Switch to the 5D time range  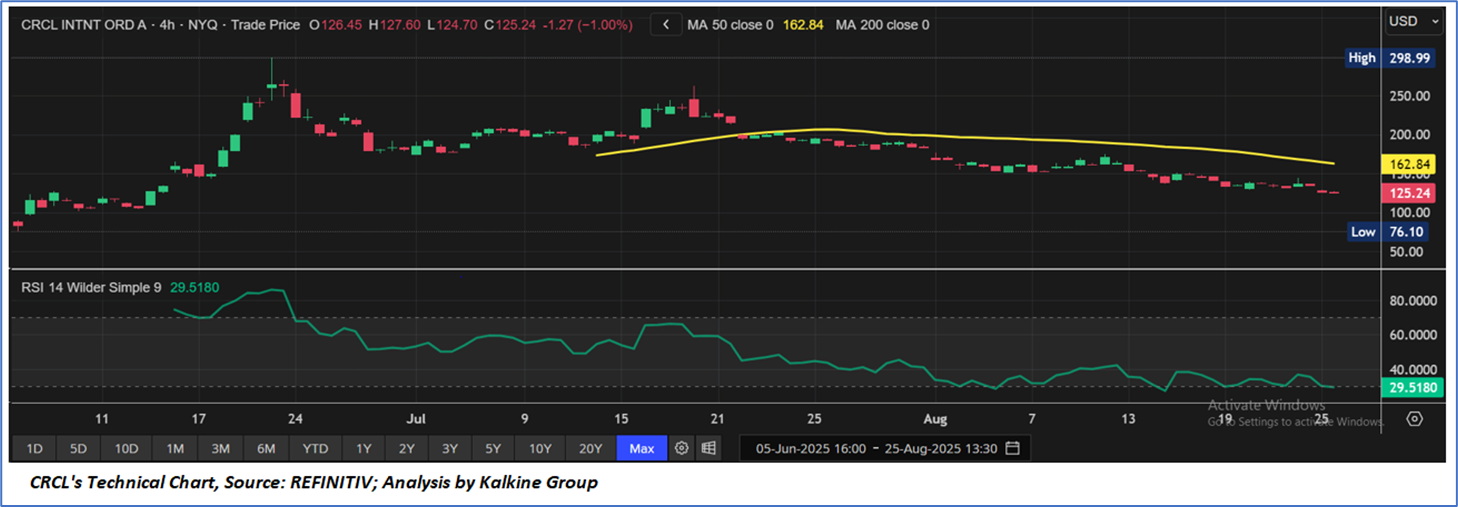point(78,448)
